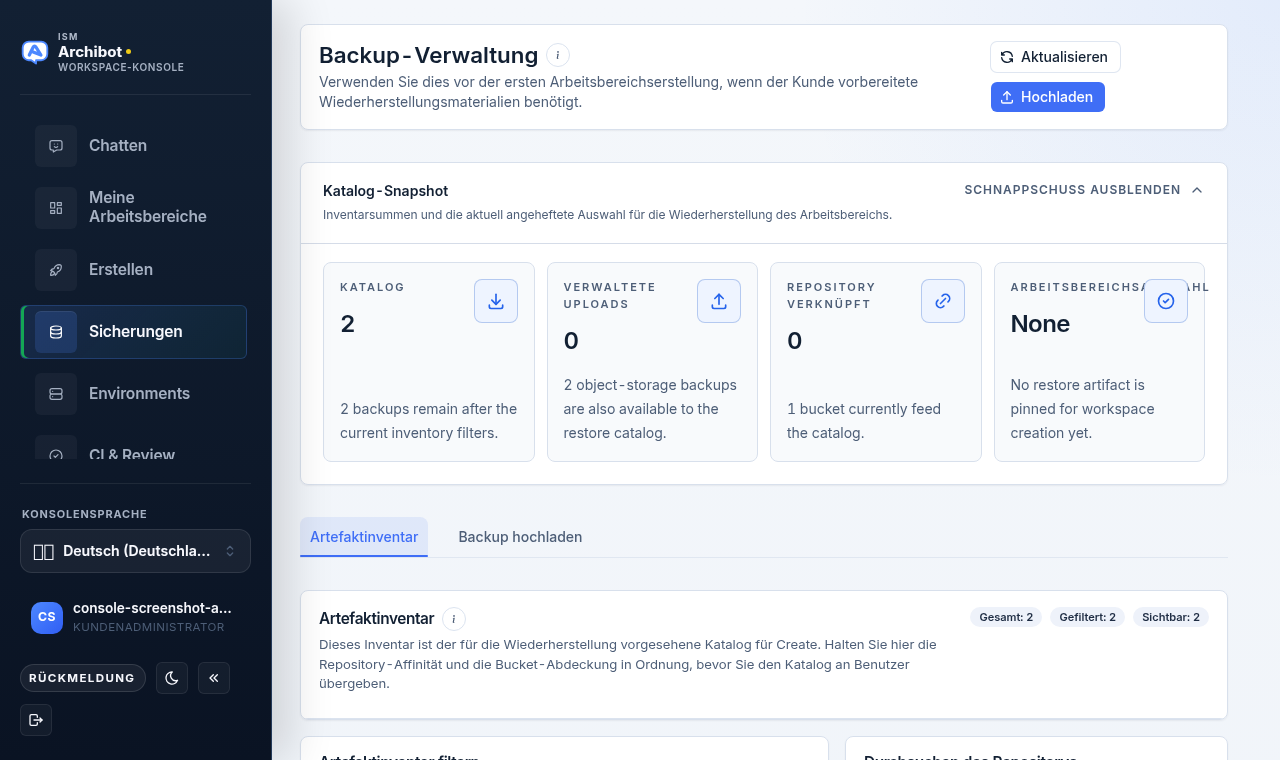This screenshot has width=1280, height=760.
Task: Open the Chatten sidebar item
Action: (x=134, y=146)
